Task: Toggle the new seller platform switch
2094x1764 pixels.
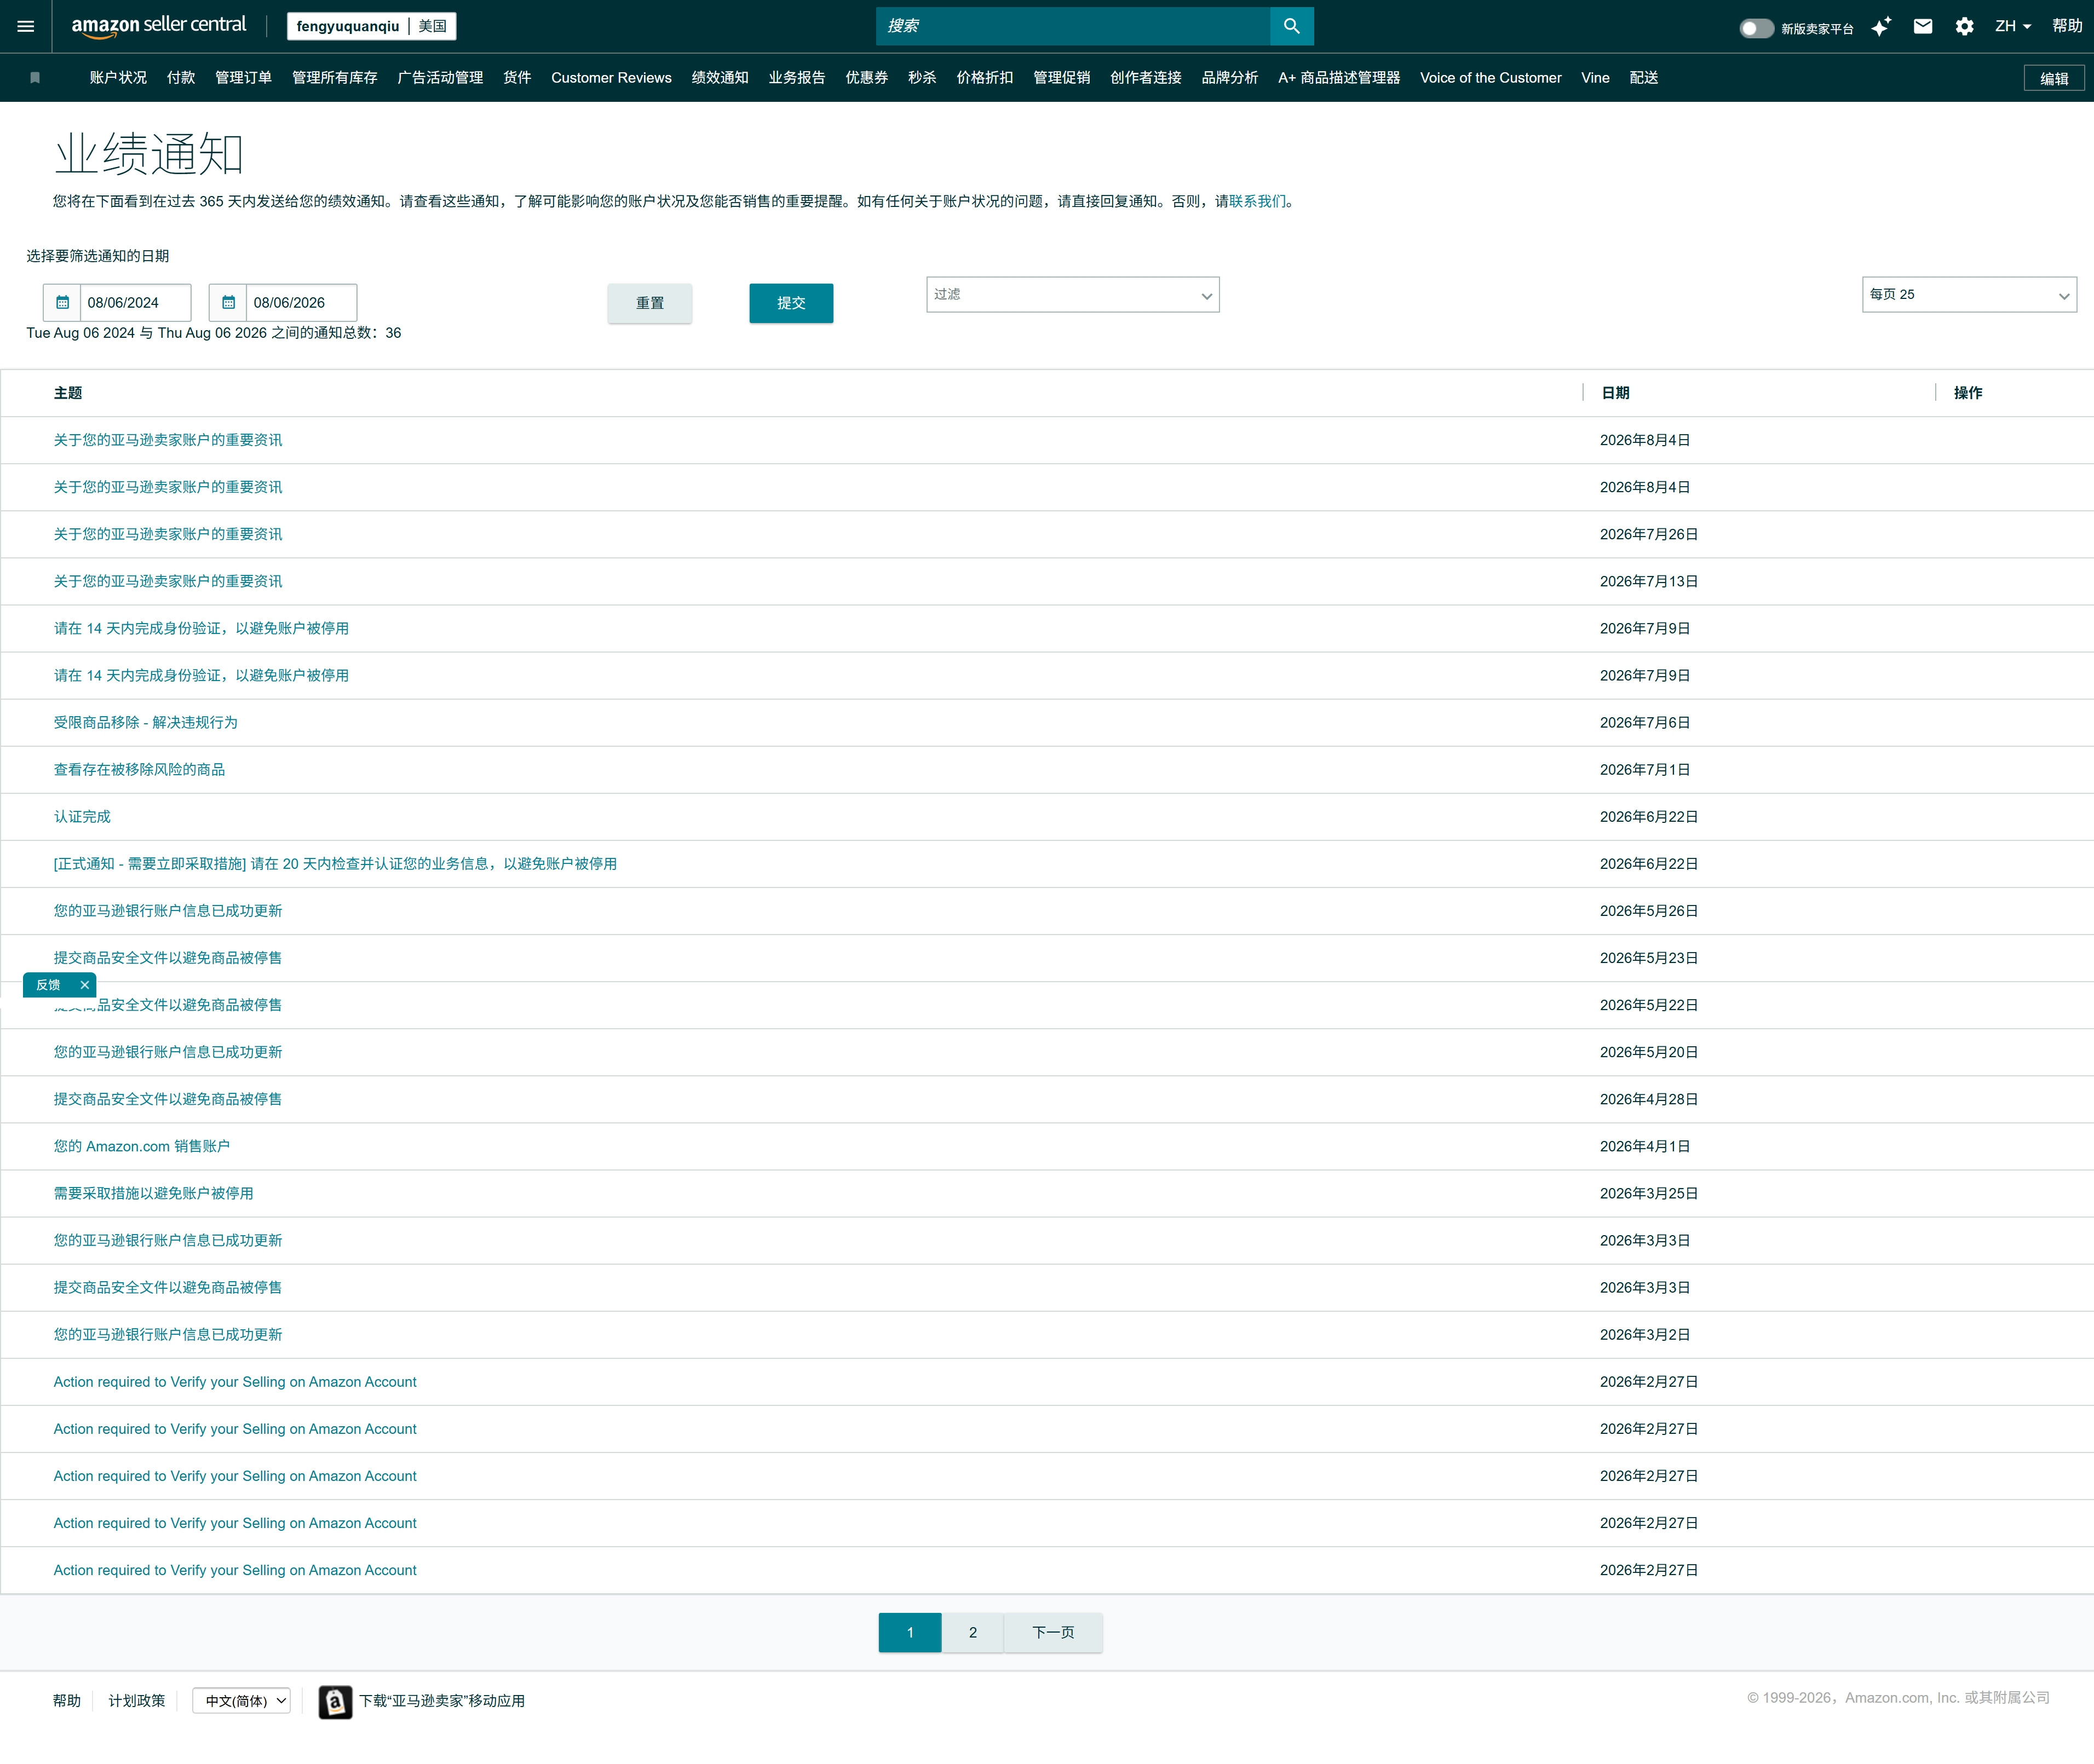Action: coord(1756,28)
